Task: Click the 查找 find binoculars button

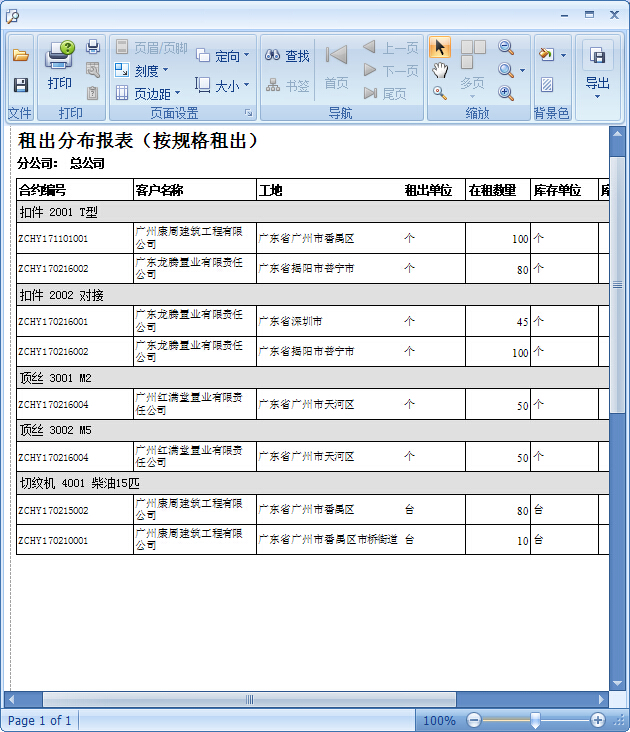Action: (x=287, y=56)
